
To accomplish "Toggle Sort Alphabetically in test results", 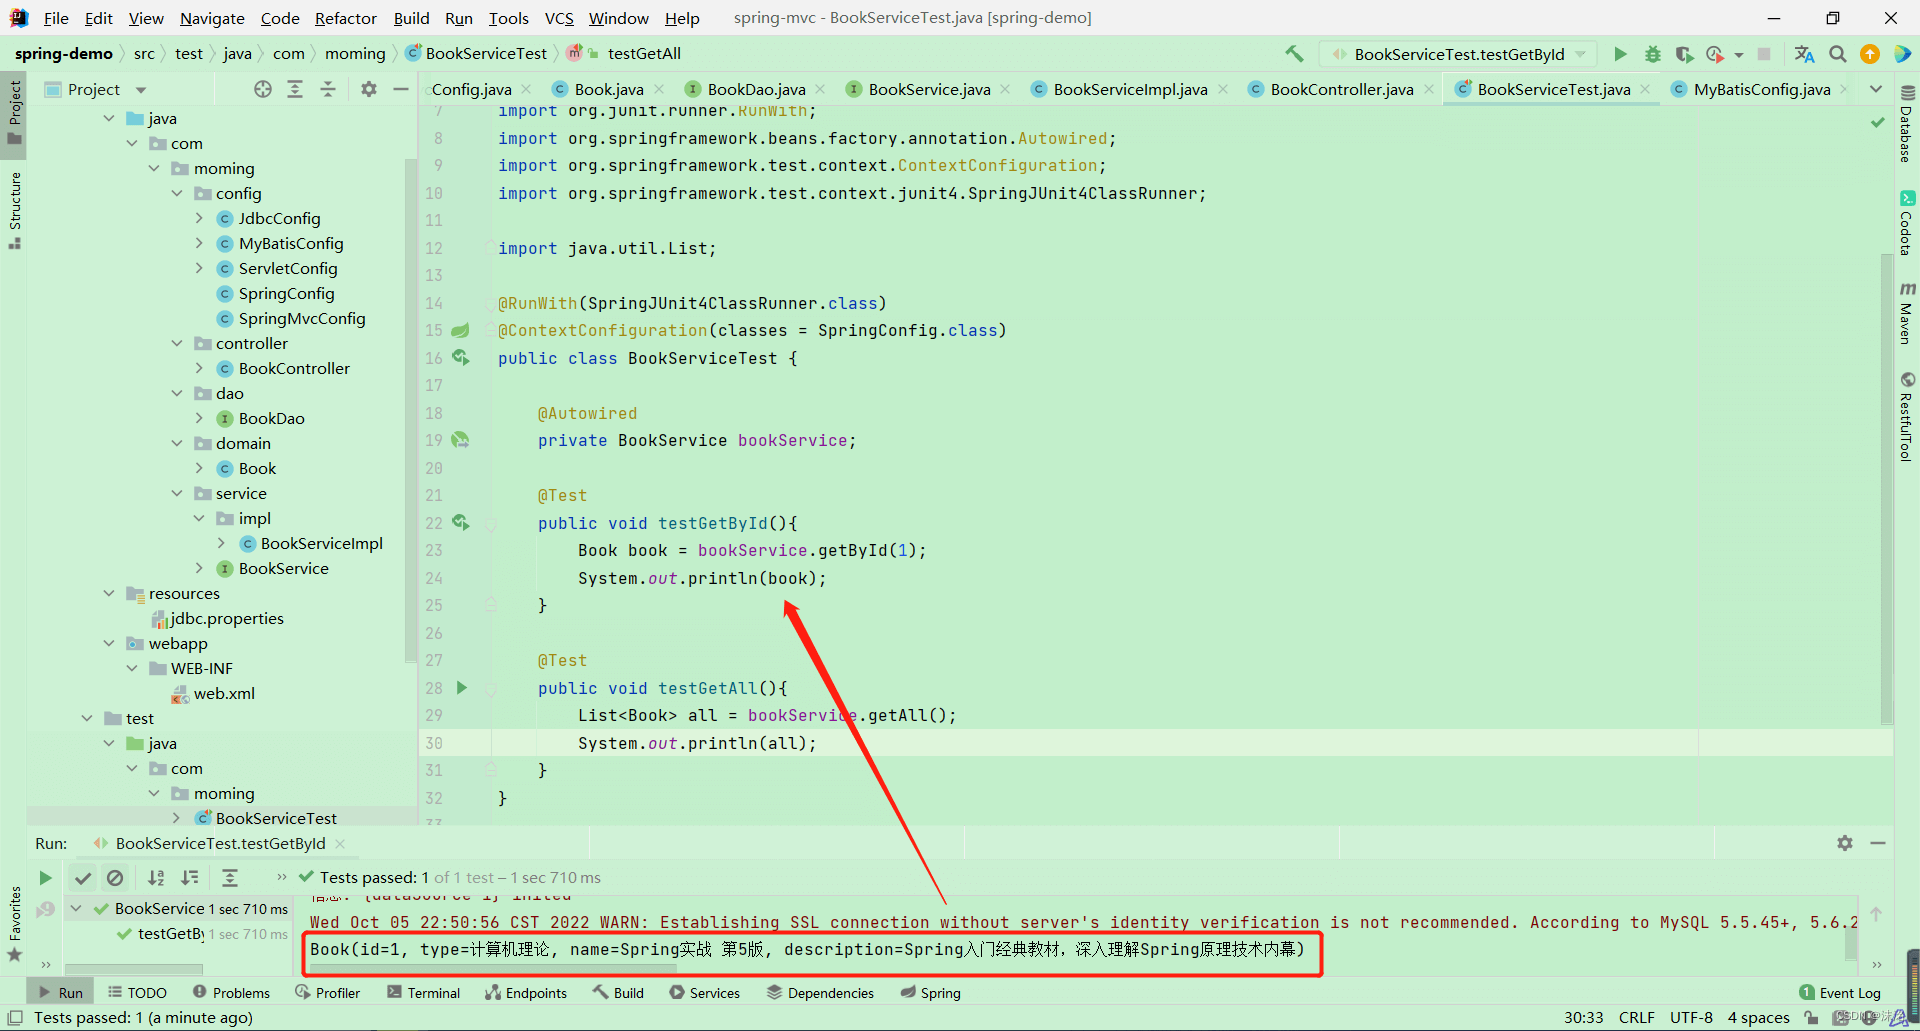I will coord(156,878).
